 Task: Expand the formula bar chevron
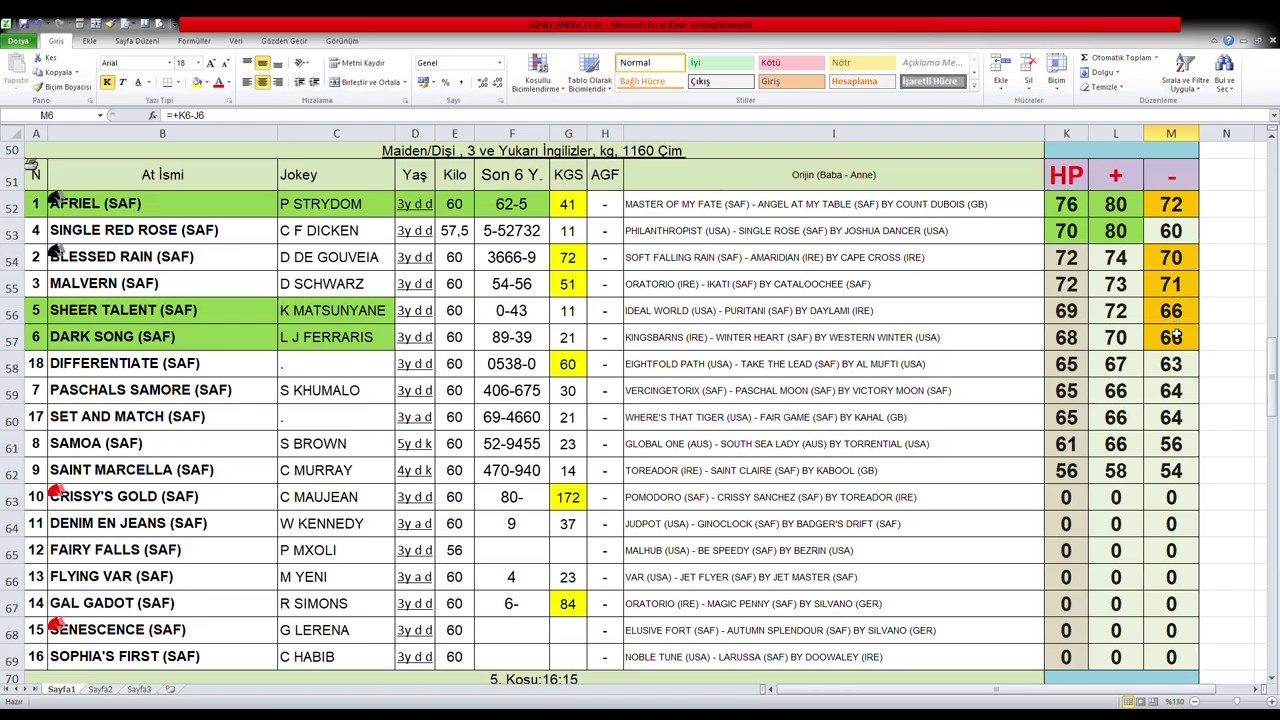pyautogui.click(x=1272, y=116)
